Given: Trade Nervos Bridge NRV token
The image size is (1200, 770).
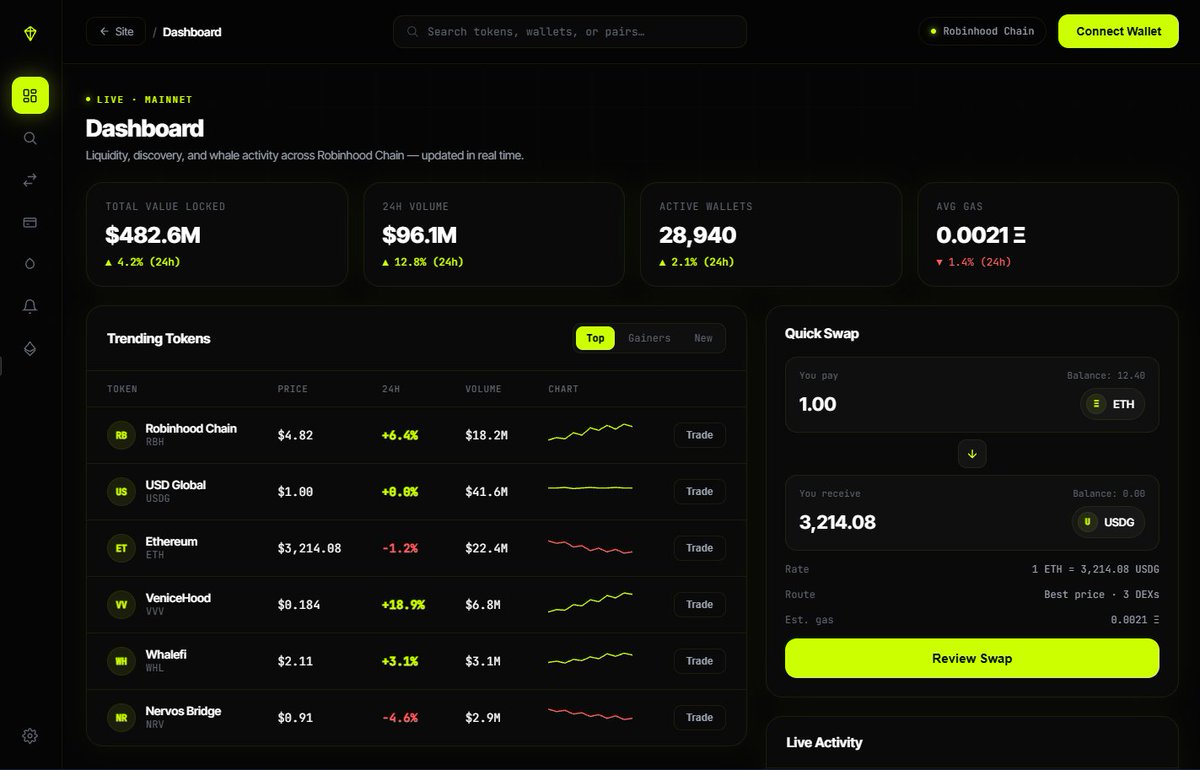Looking at the screenshot, I should pyautogui.click(x=700, y=717).
